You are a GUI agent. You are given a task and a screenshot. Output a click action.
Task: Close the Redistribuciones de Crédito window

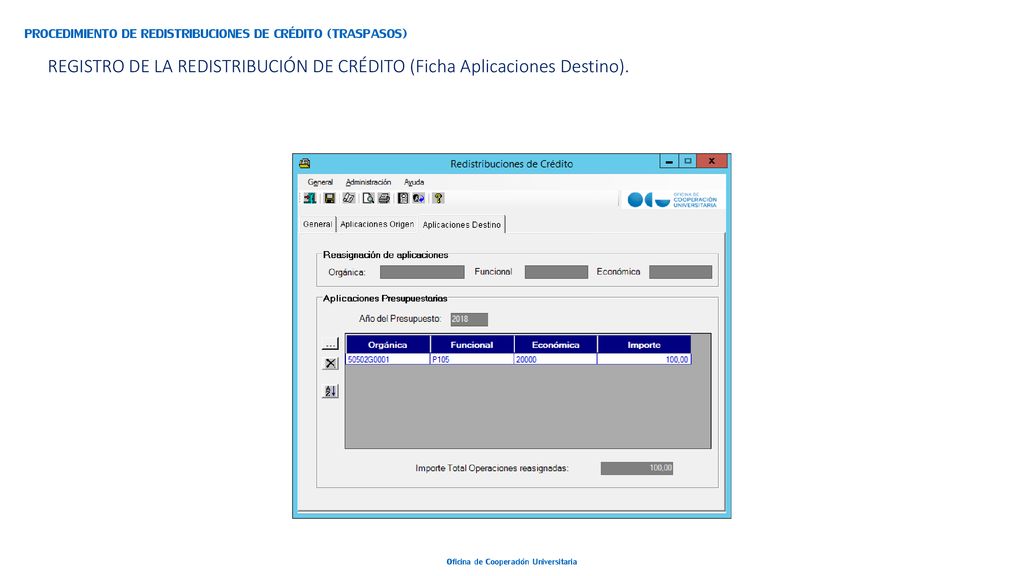coord(712,161)
